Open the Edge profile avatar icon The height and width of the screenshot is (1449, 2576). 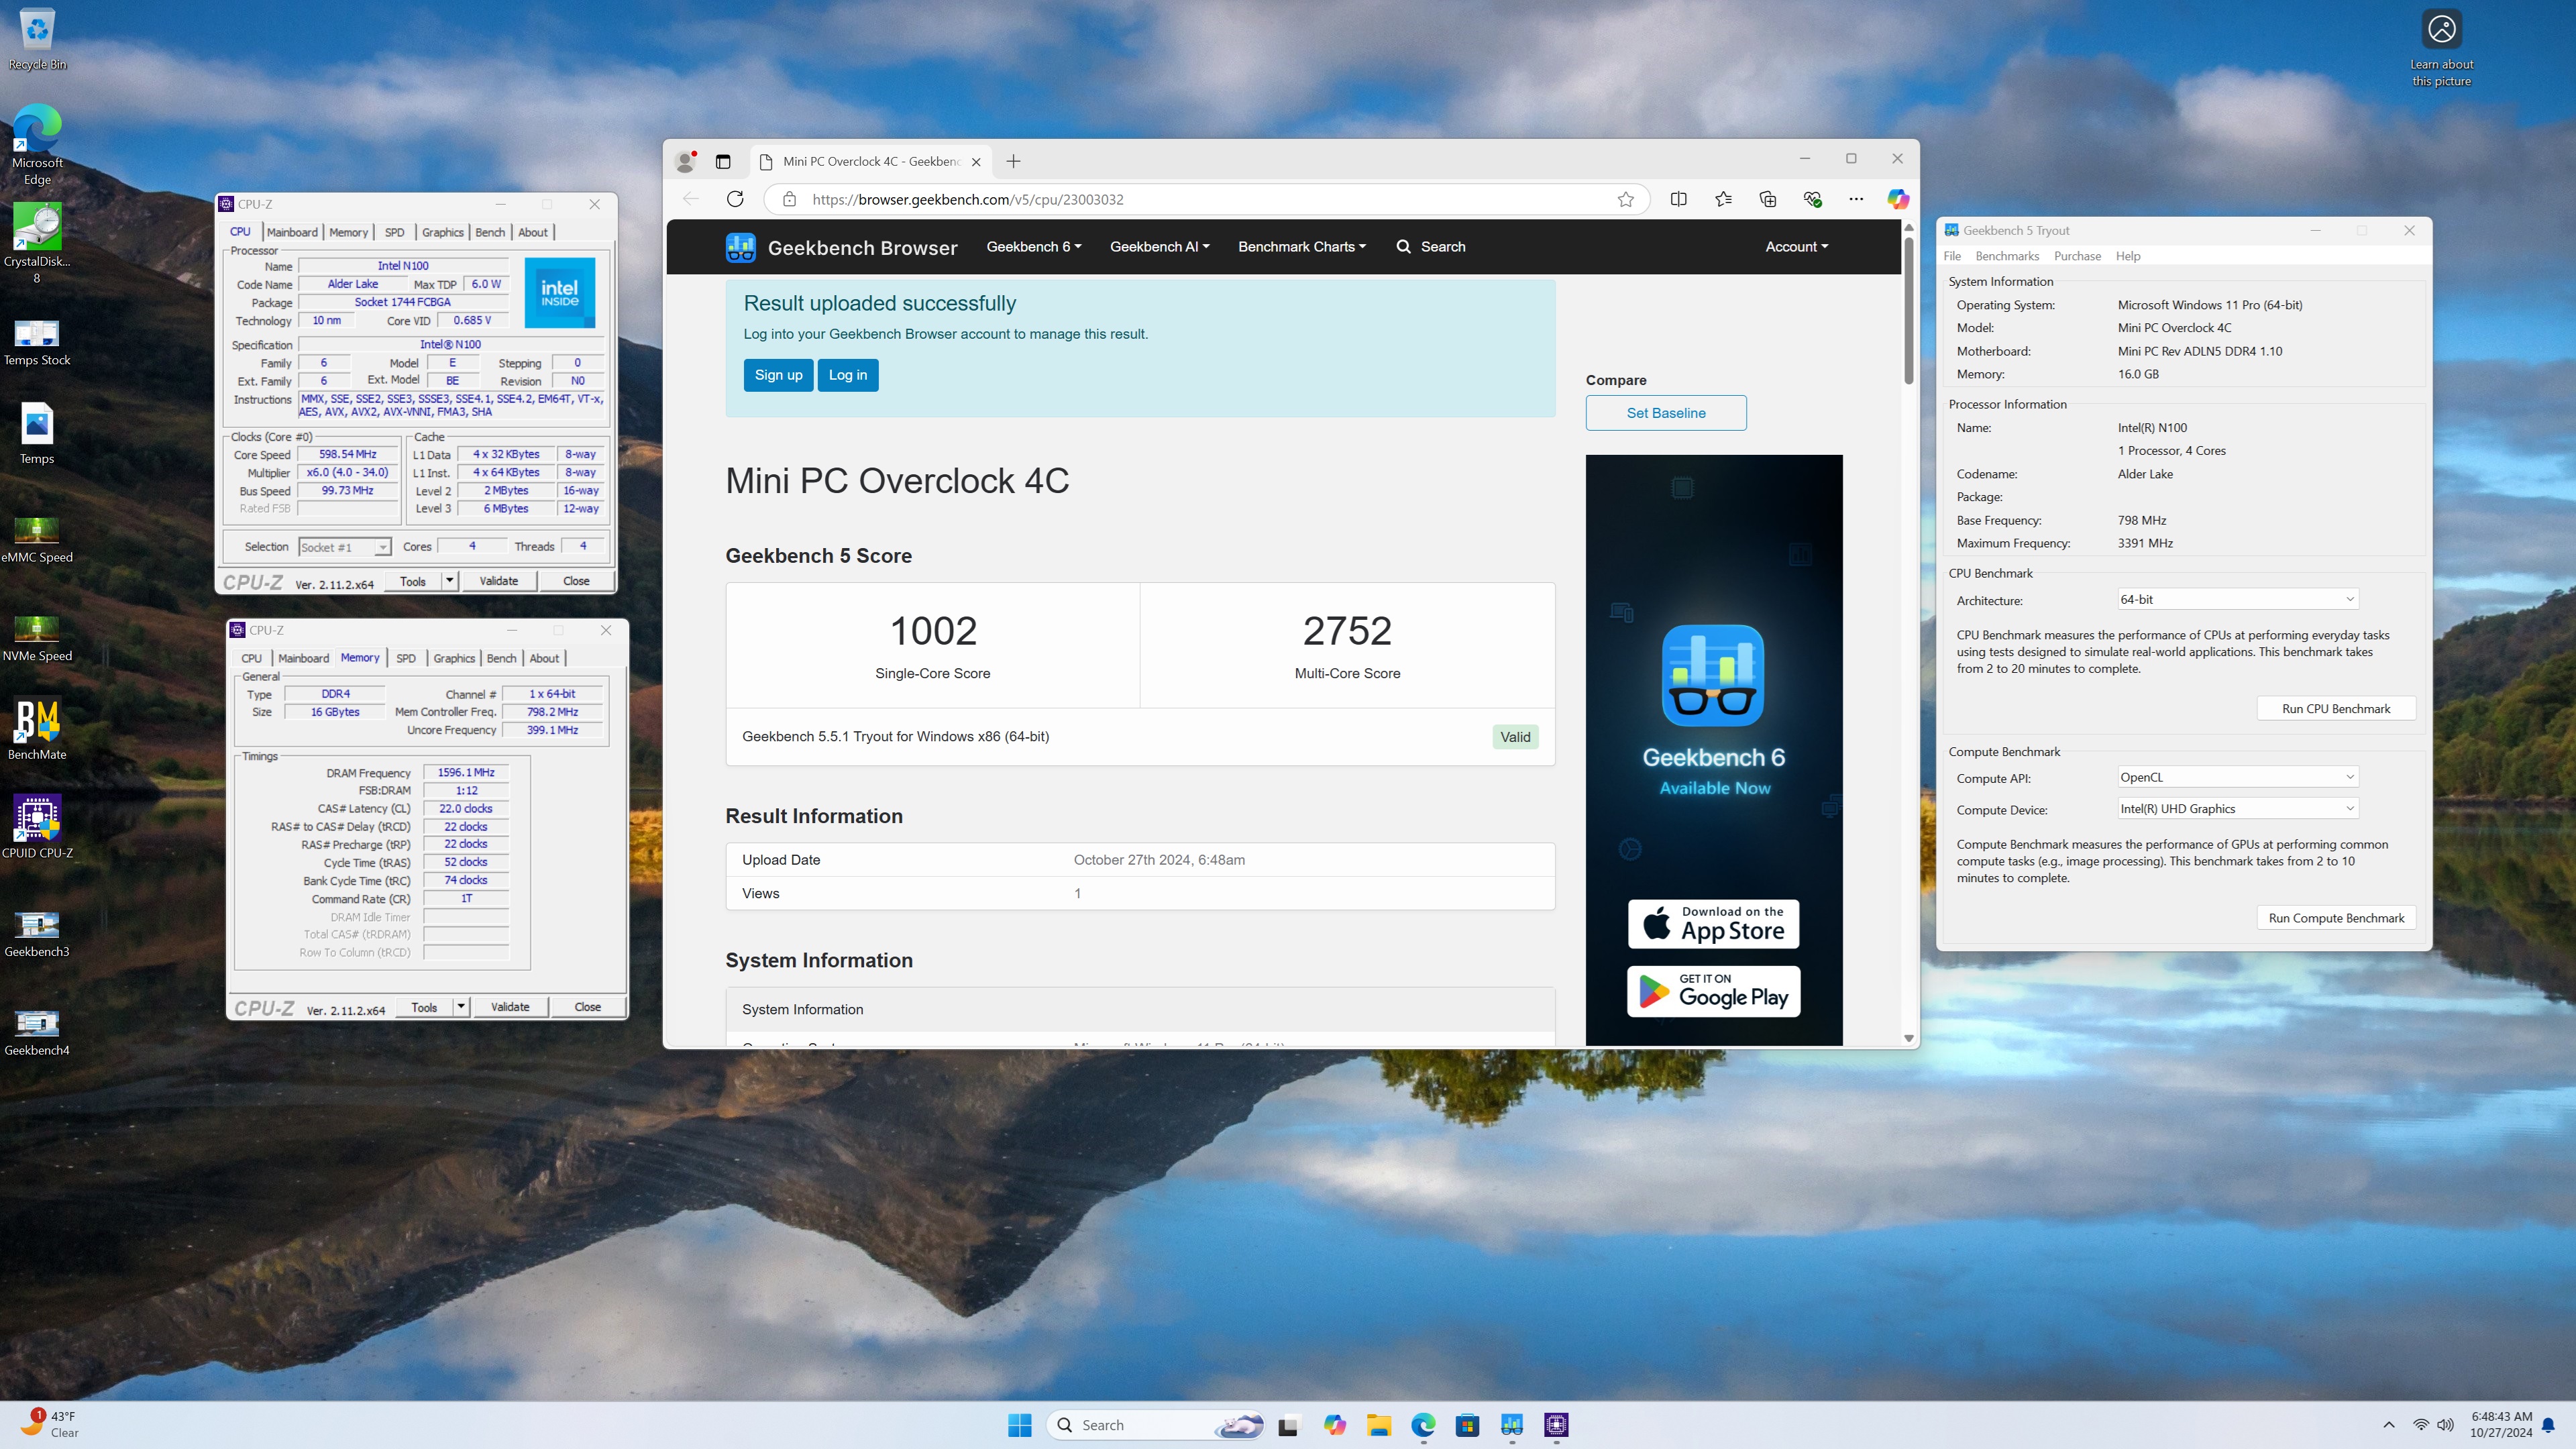(686, 161)
